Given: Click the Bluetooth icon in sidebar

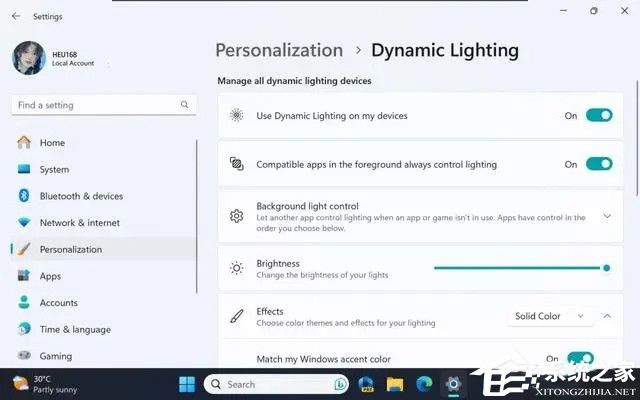Looking at the screenshot, I should [x=24, y=196].
